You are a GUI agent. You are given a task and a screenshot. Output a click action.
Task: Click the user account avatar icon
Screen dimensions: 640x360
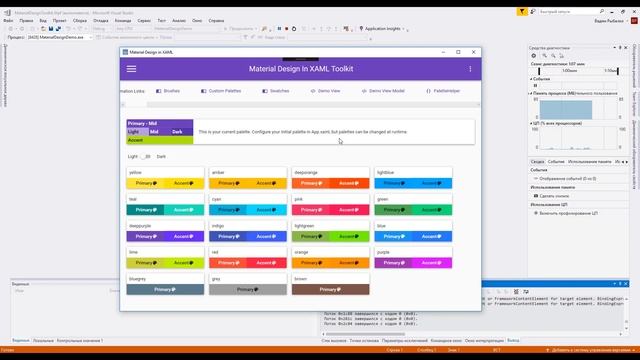point(634,21)
